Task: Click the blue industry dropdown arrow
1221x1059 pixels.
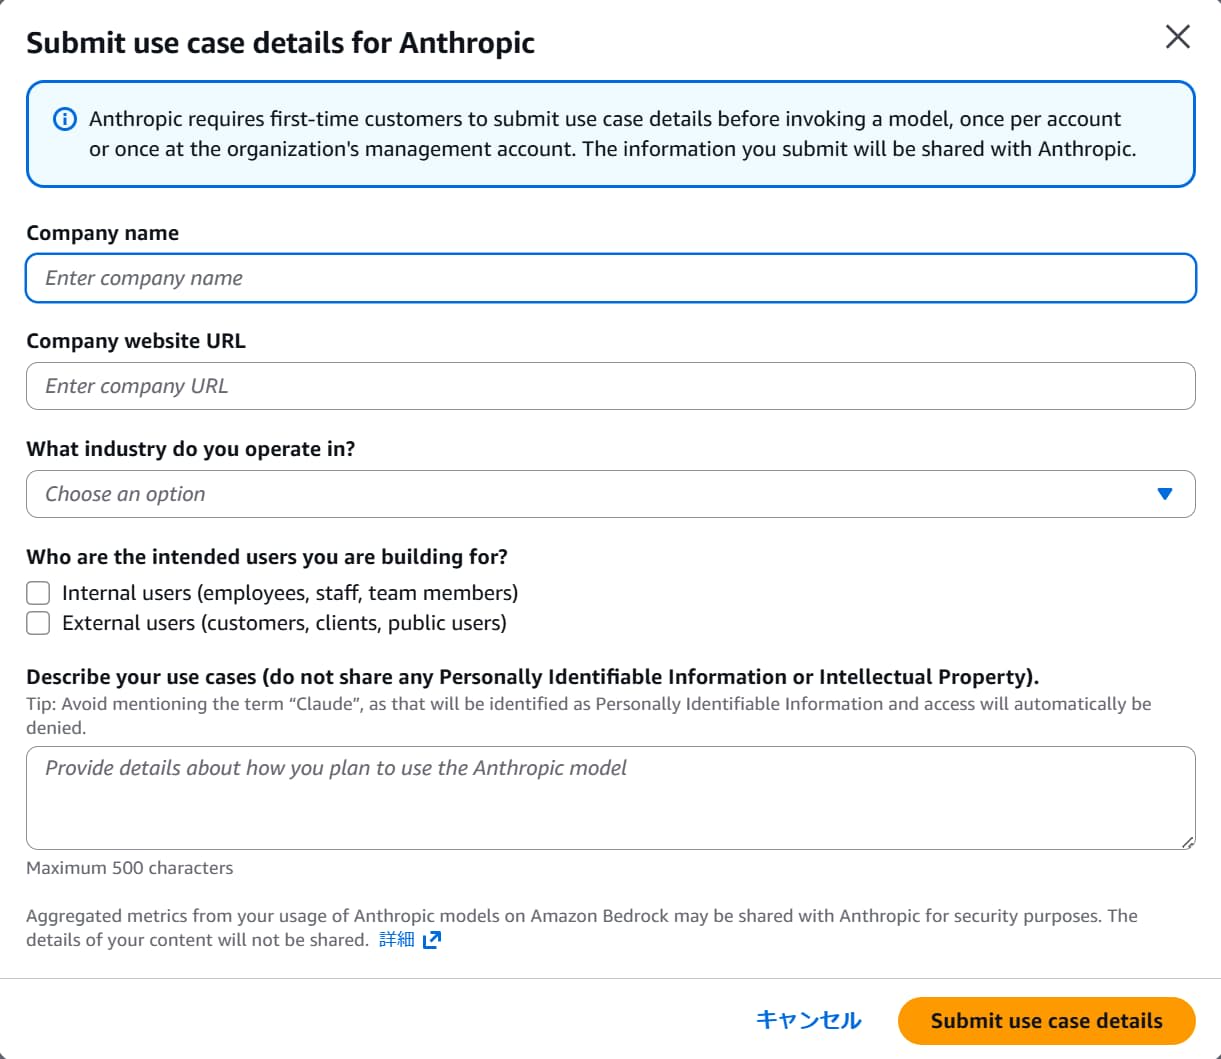Action: (x=1164, y=494)
